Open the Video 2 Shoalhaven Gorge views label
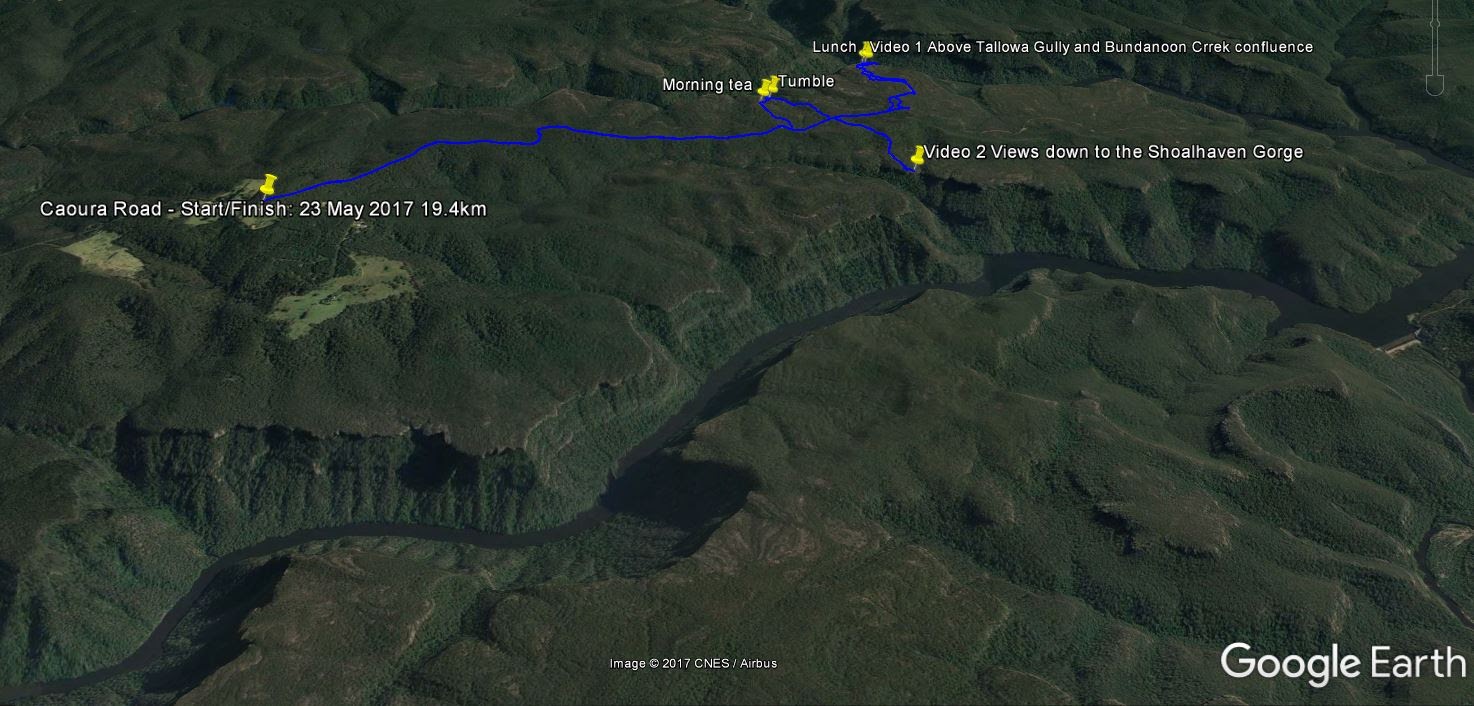1474x706 pixels. [x=1113, y=152]
